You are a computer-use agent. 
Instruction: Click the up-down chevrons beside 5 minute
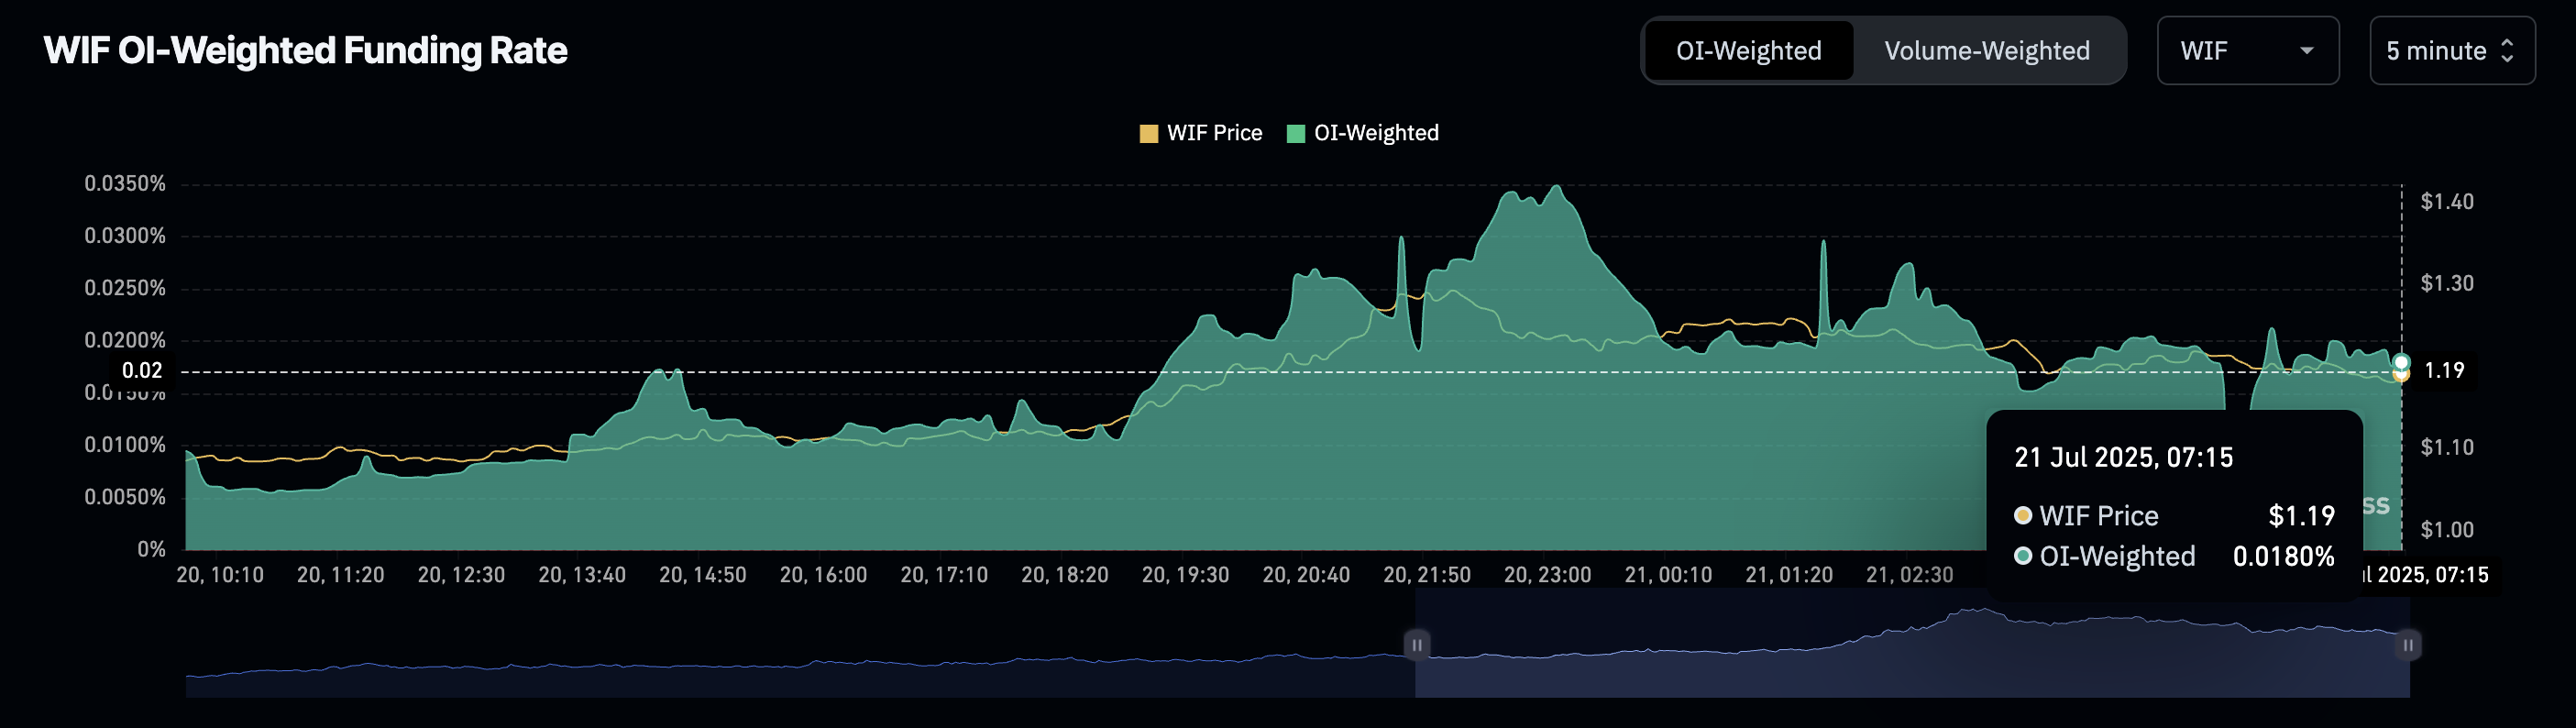pos(2507,51)
